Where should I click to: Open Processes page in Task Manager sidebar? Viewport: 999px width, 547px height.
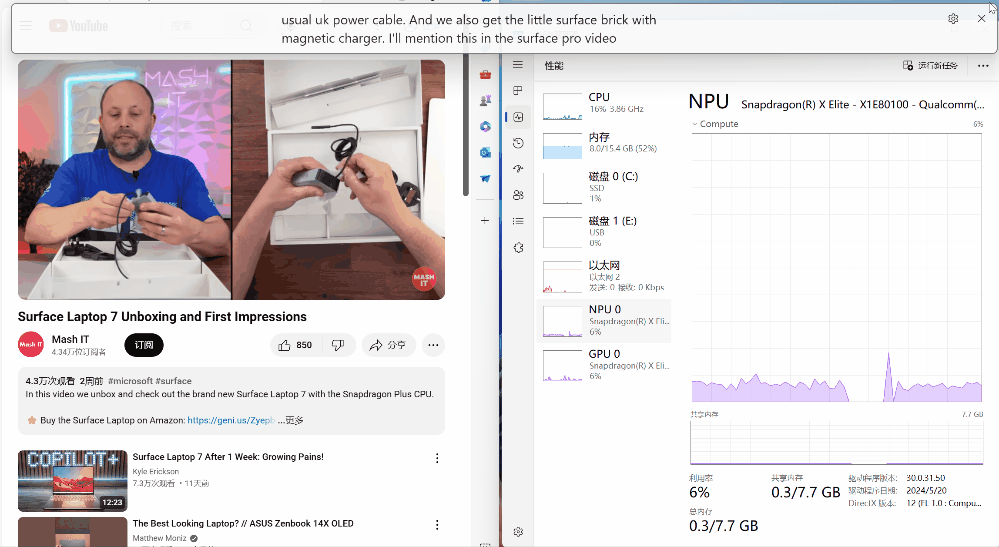point(518,90)
